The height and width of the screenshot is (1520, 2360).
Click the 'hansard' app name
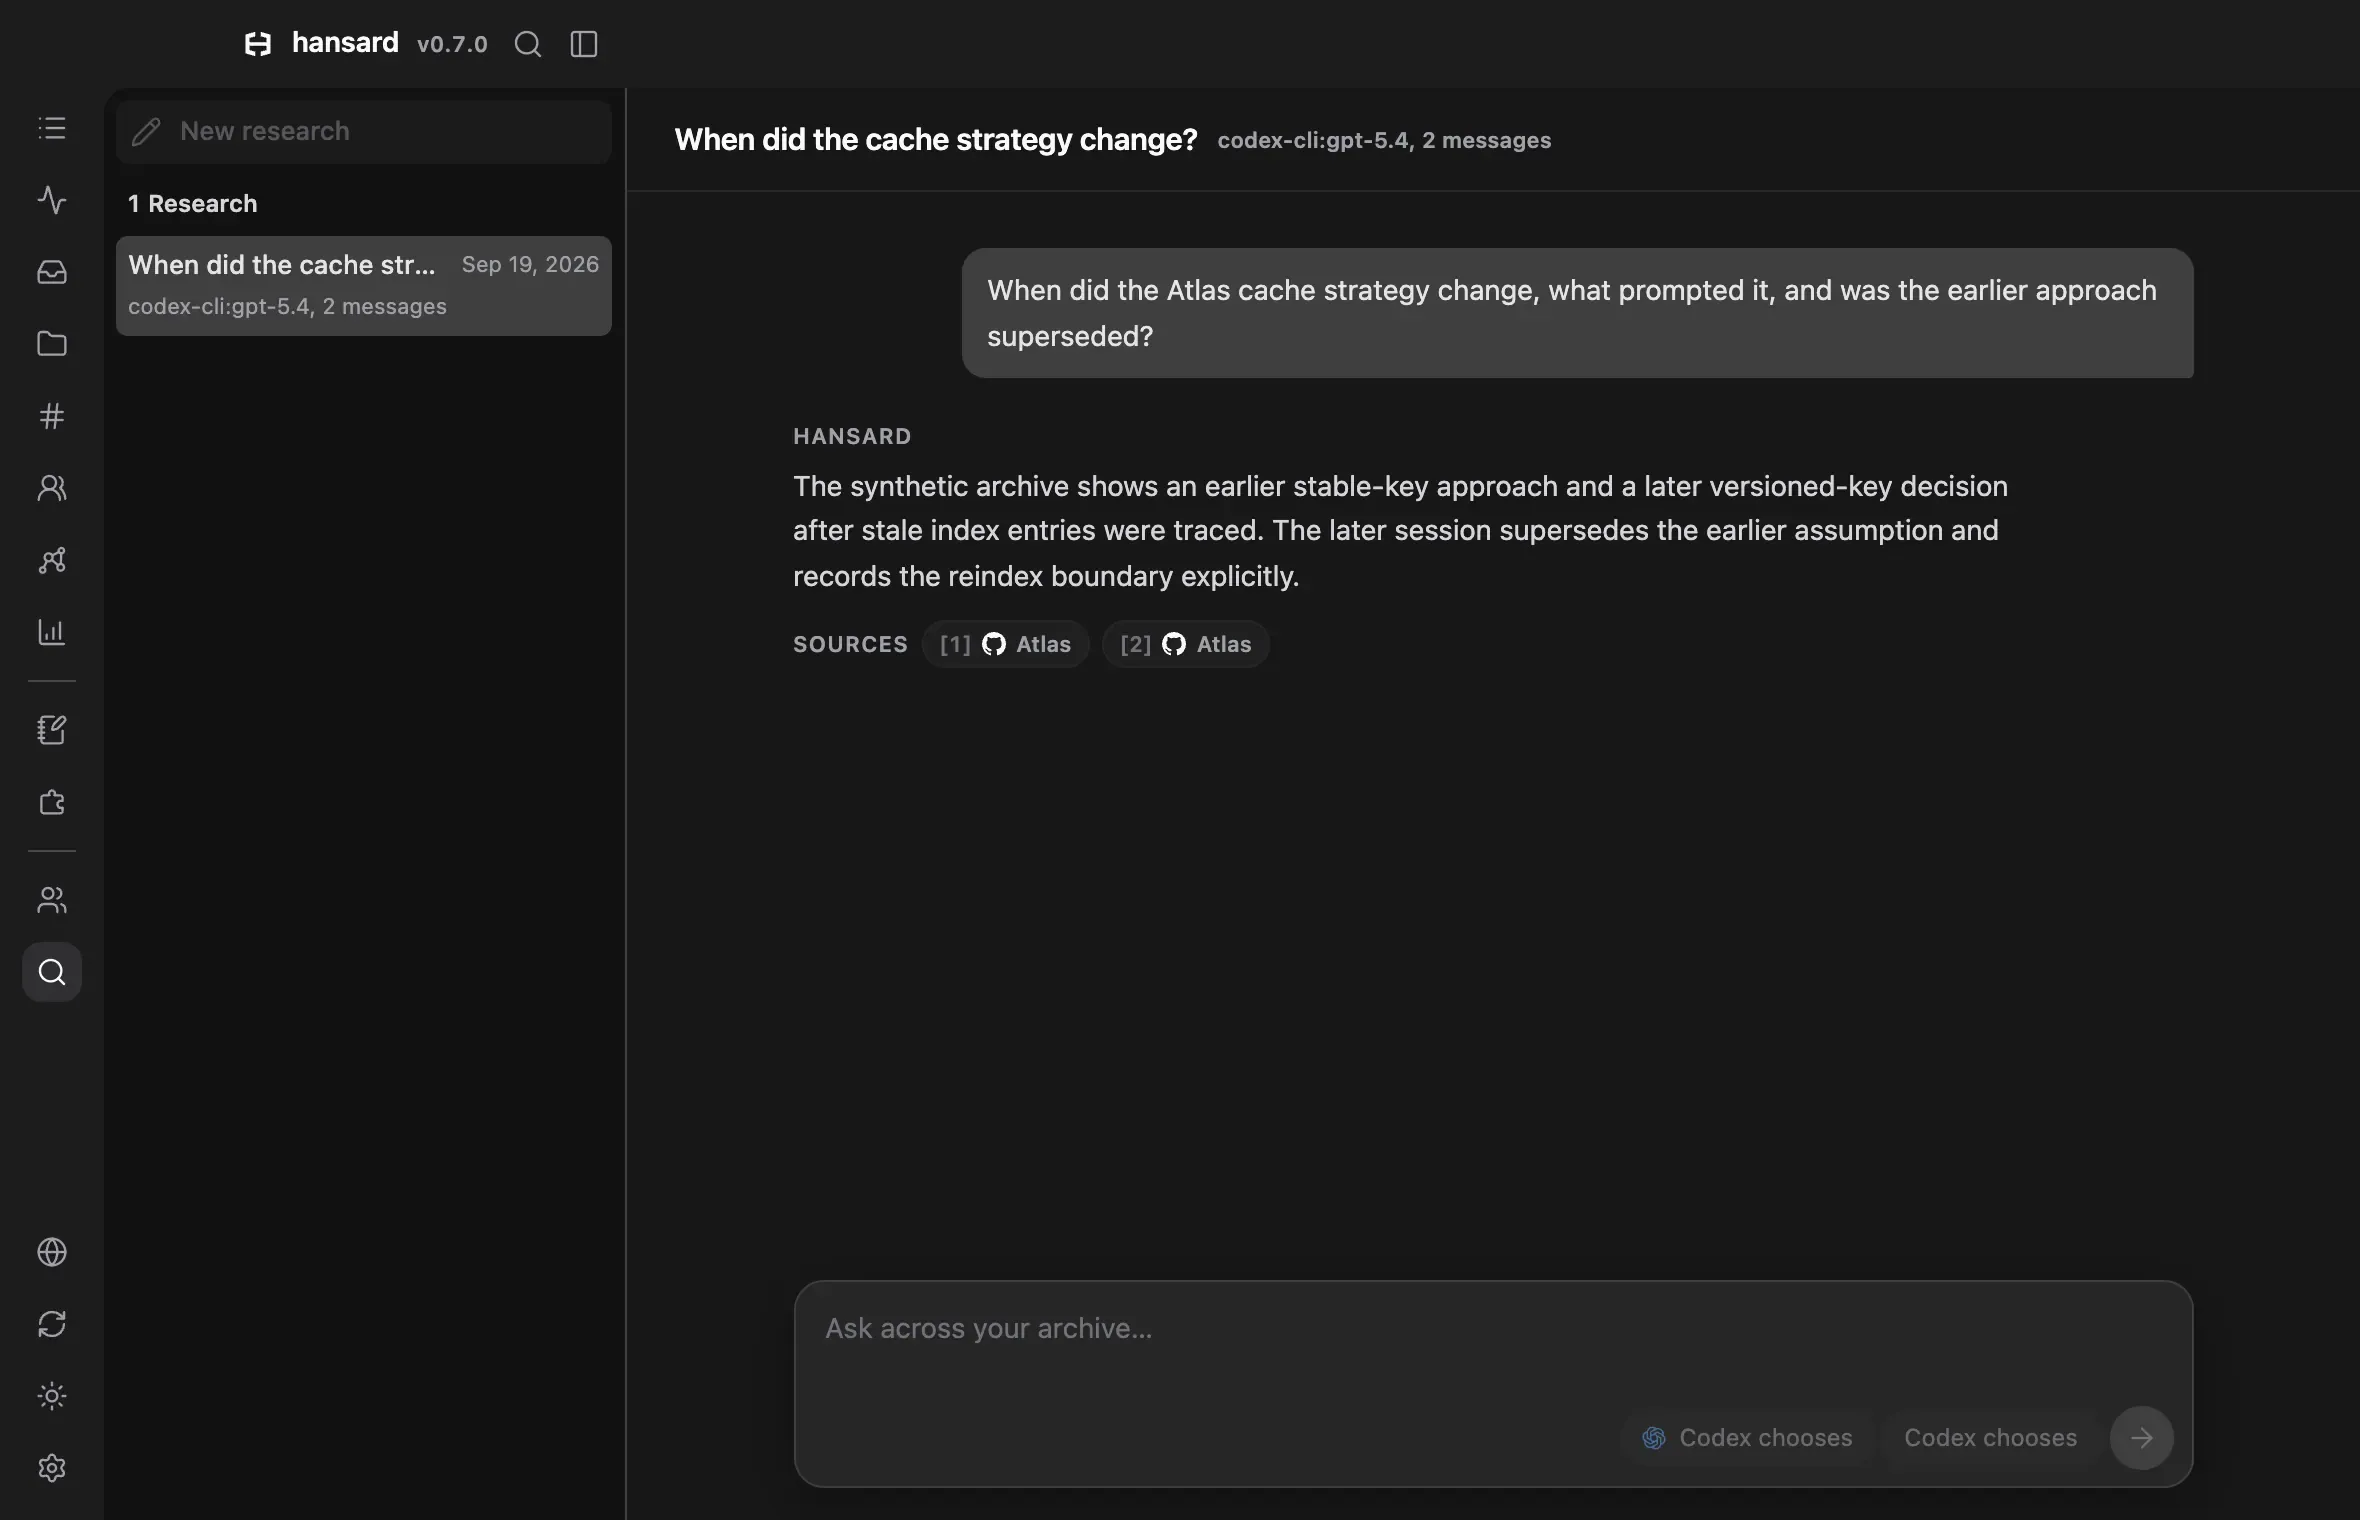point(345,43)
